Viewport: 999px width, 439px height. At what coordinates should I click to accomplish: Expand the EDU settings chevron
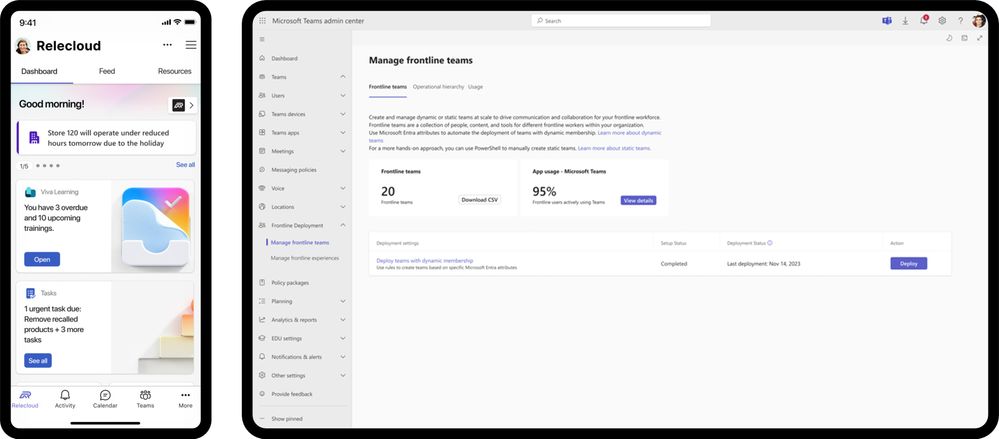(343, 338)
